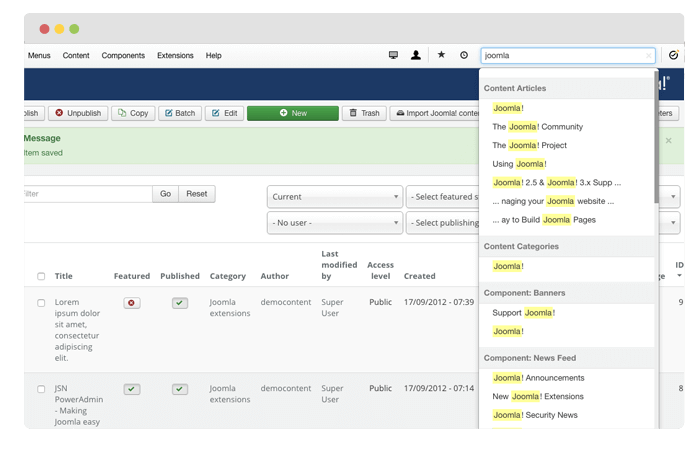Open the Select publishing dropdown

[x=442, y=223]
